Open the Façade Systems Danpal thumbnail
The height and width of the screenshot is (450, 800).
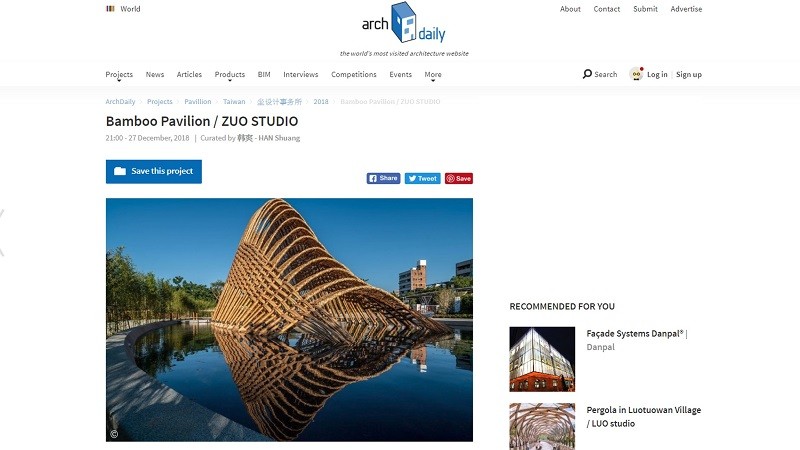542,359
